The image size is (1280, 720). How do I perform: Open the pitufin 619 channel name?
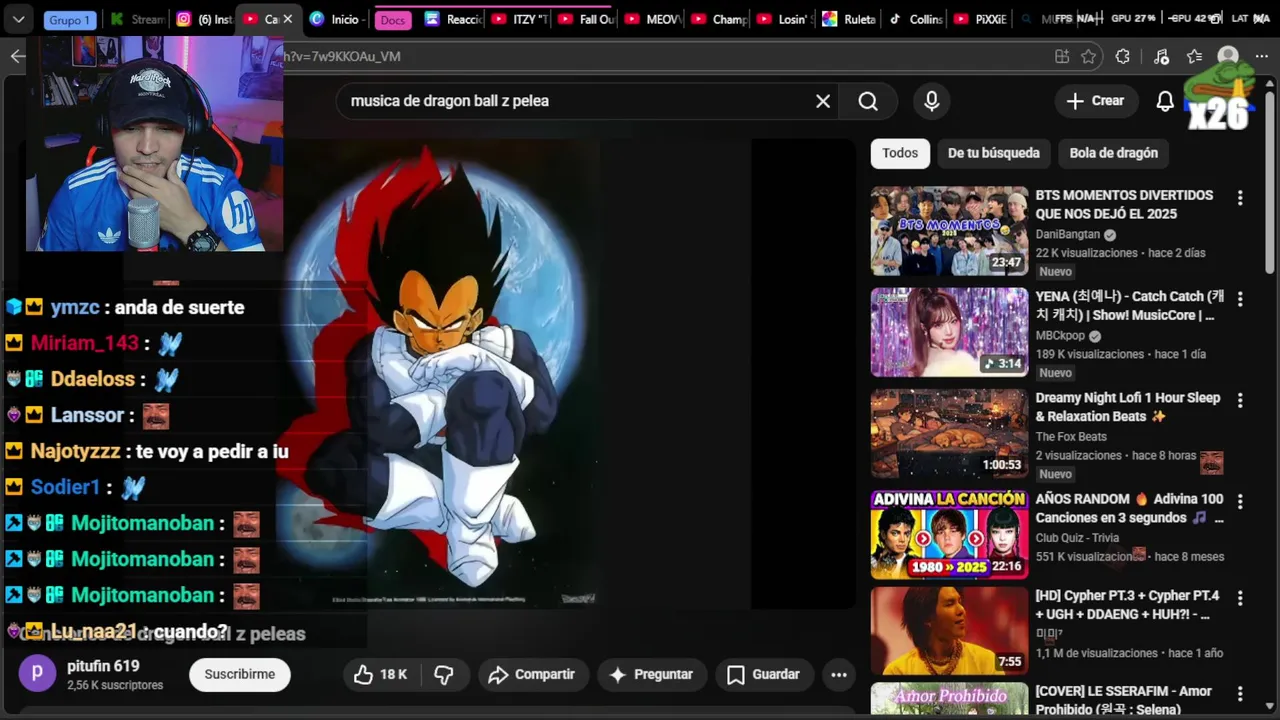(103, 666)
